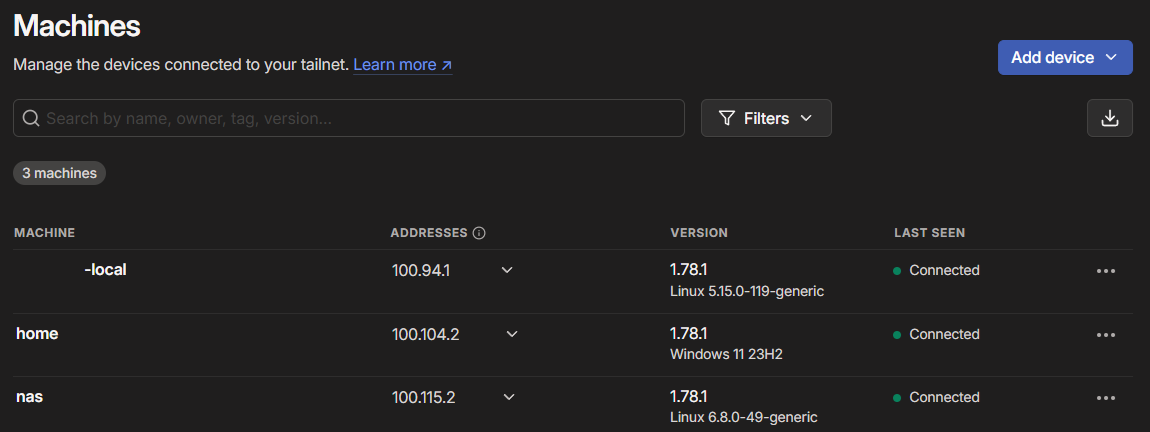Click the Connected status of nas
Viewport: 1150px width, 432px height.
tap(943, 397)
